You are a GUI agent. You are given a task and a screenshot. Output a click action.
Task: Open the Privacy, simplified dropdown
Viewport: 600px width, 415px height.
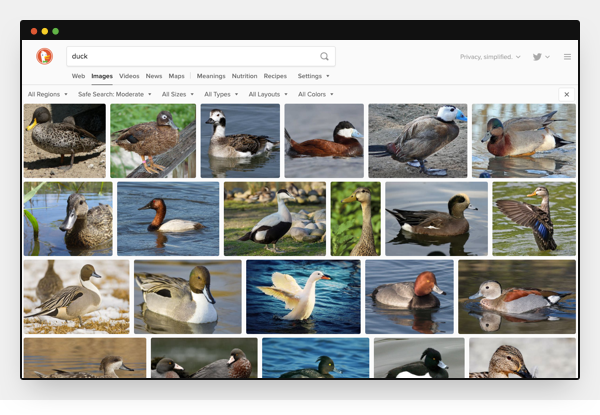tap(490, 57)
